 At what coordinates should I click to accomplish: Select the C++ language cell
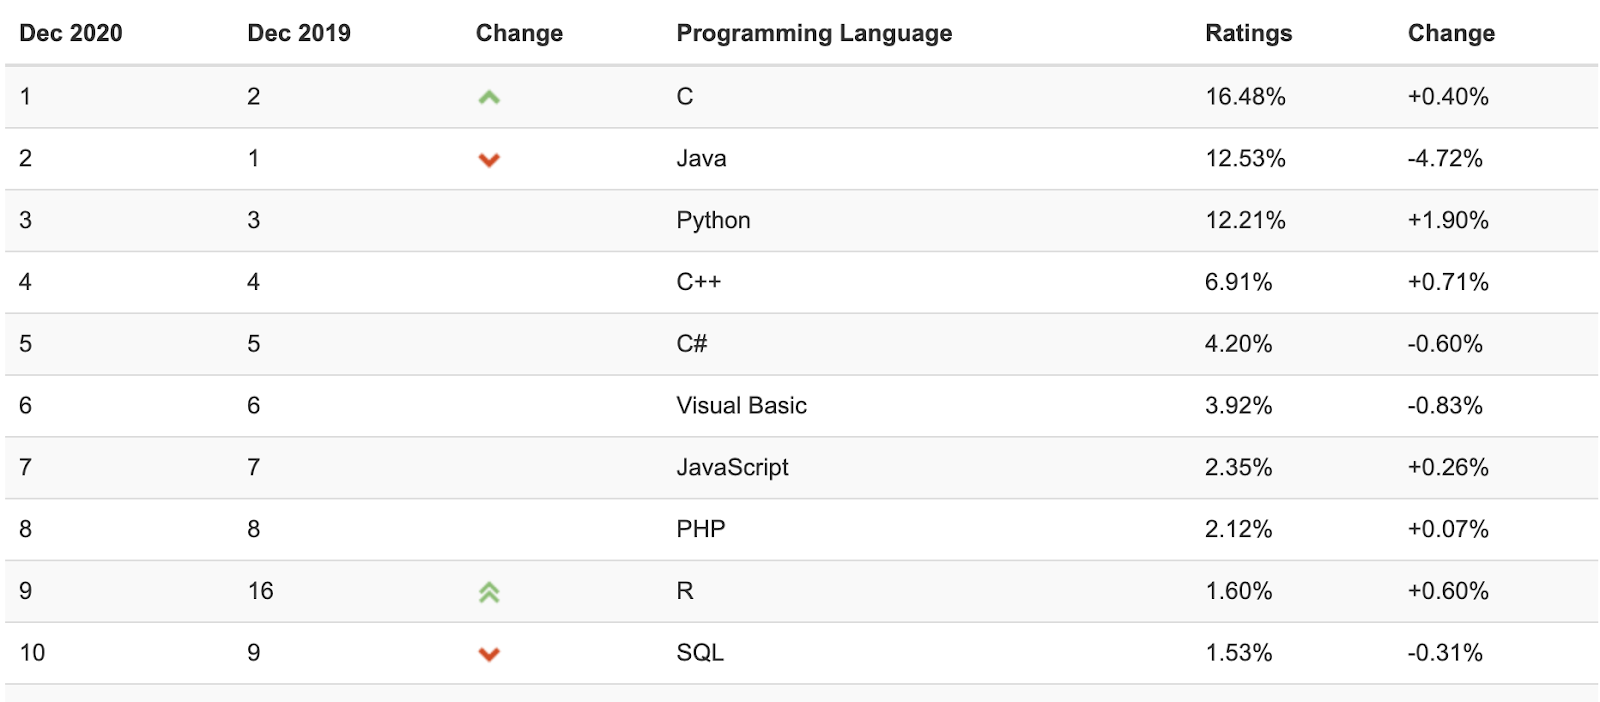[x=698, y=282]
